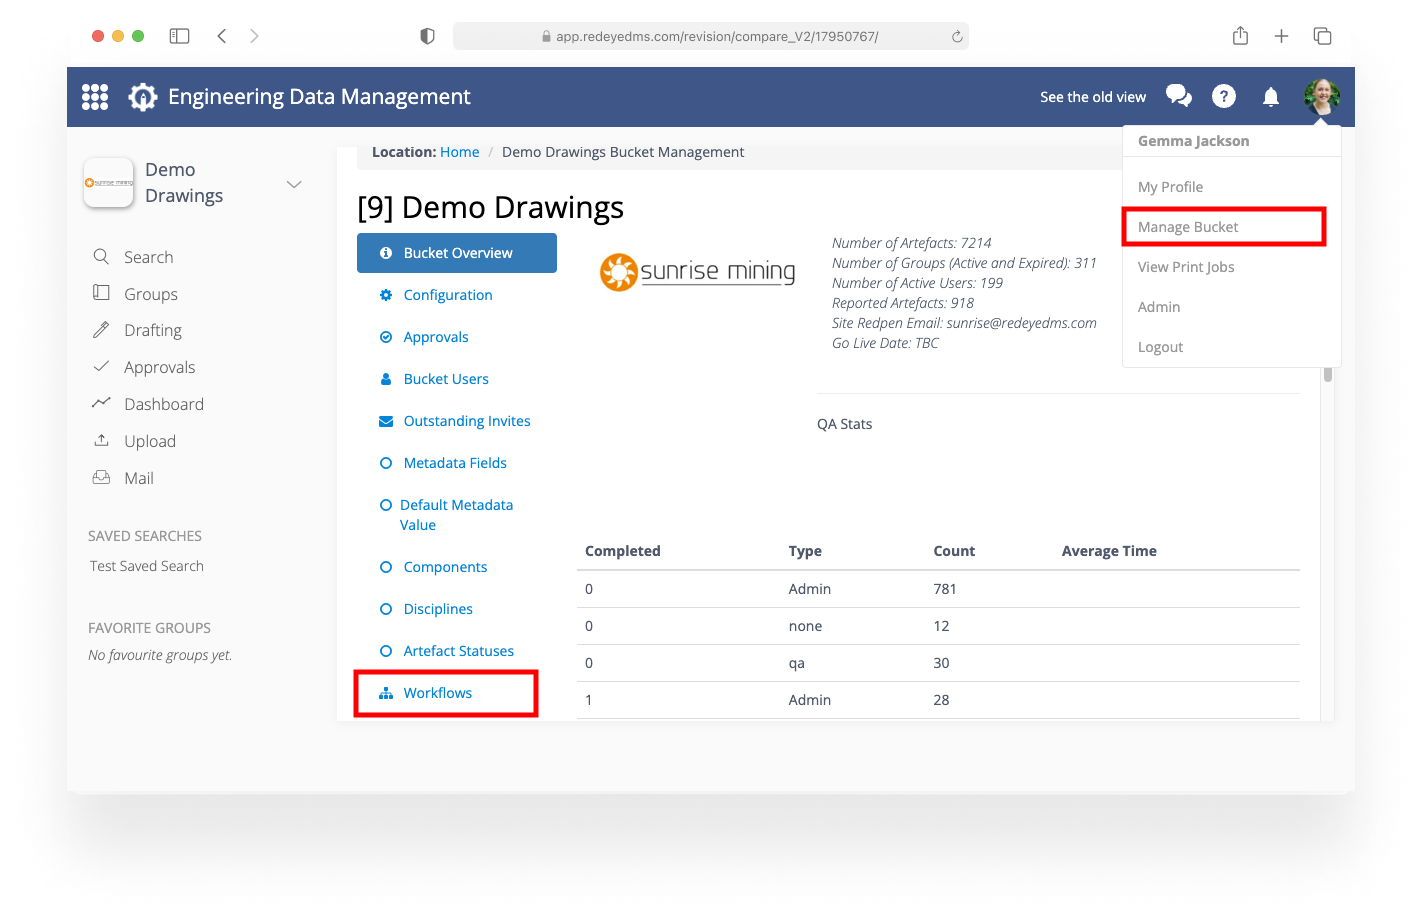Open Outstanding Invites section
Viewport: 1422px width, 920px height.
coord(467,421)
